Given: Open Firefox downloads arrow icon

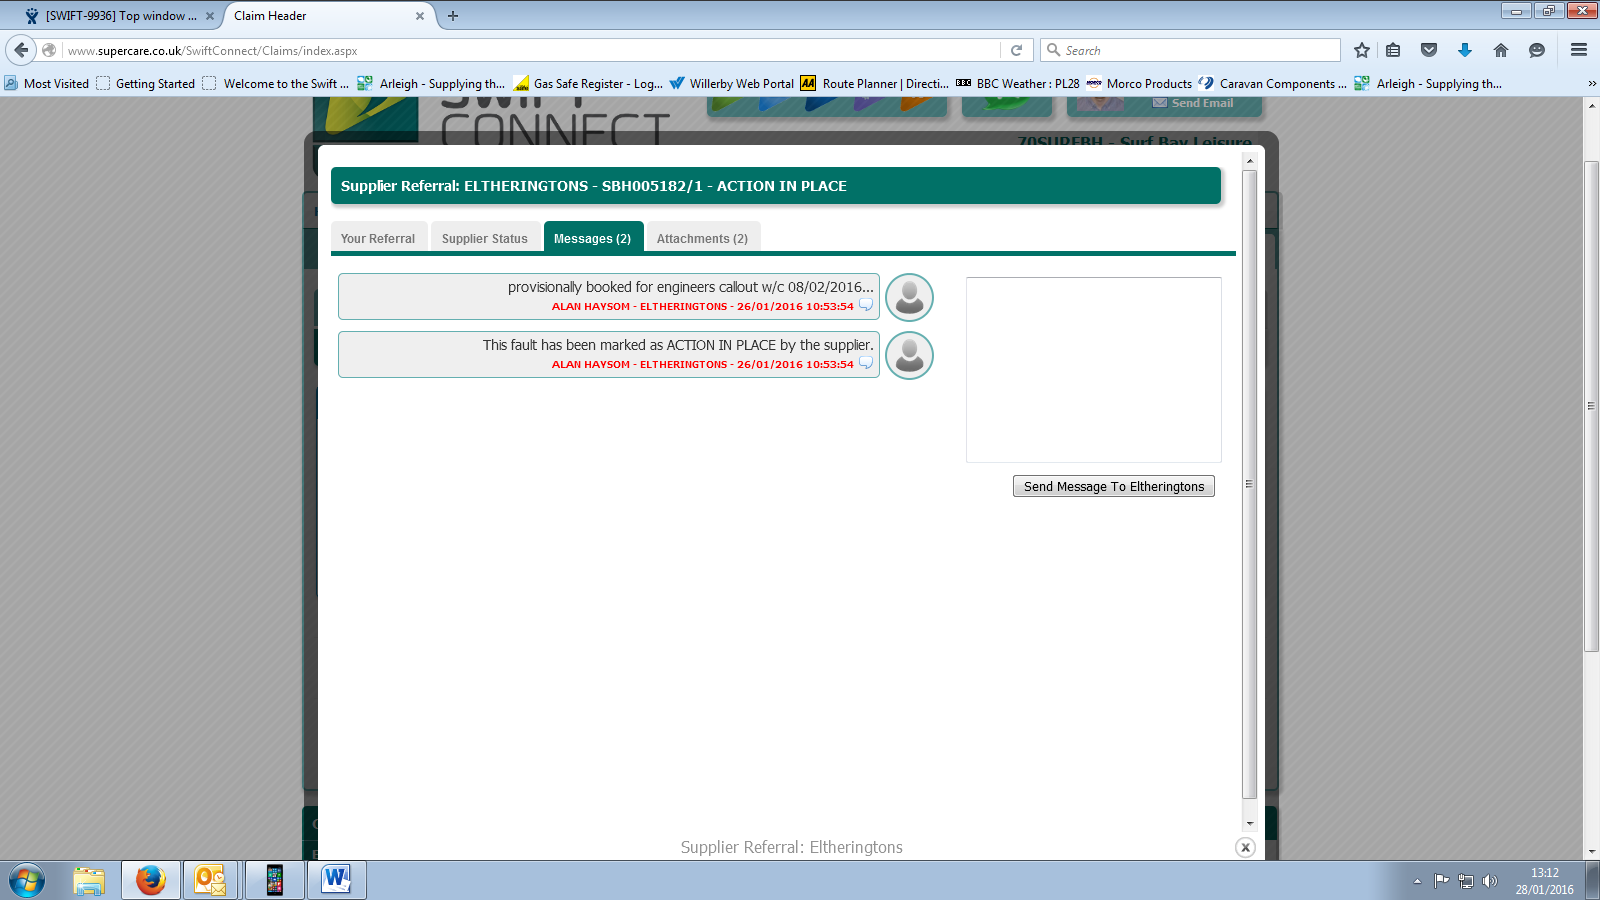Looking at the screenshot, I should (1464, 50).
